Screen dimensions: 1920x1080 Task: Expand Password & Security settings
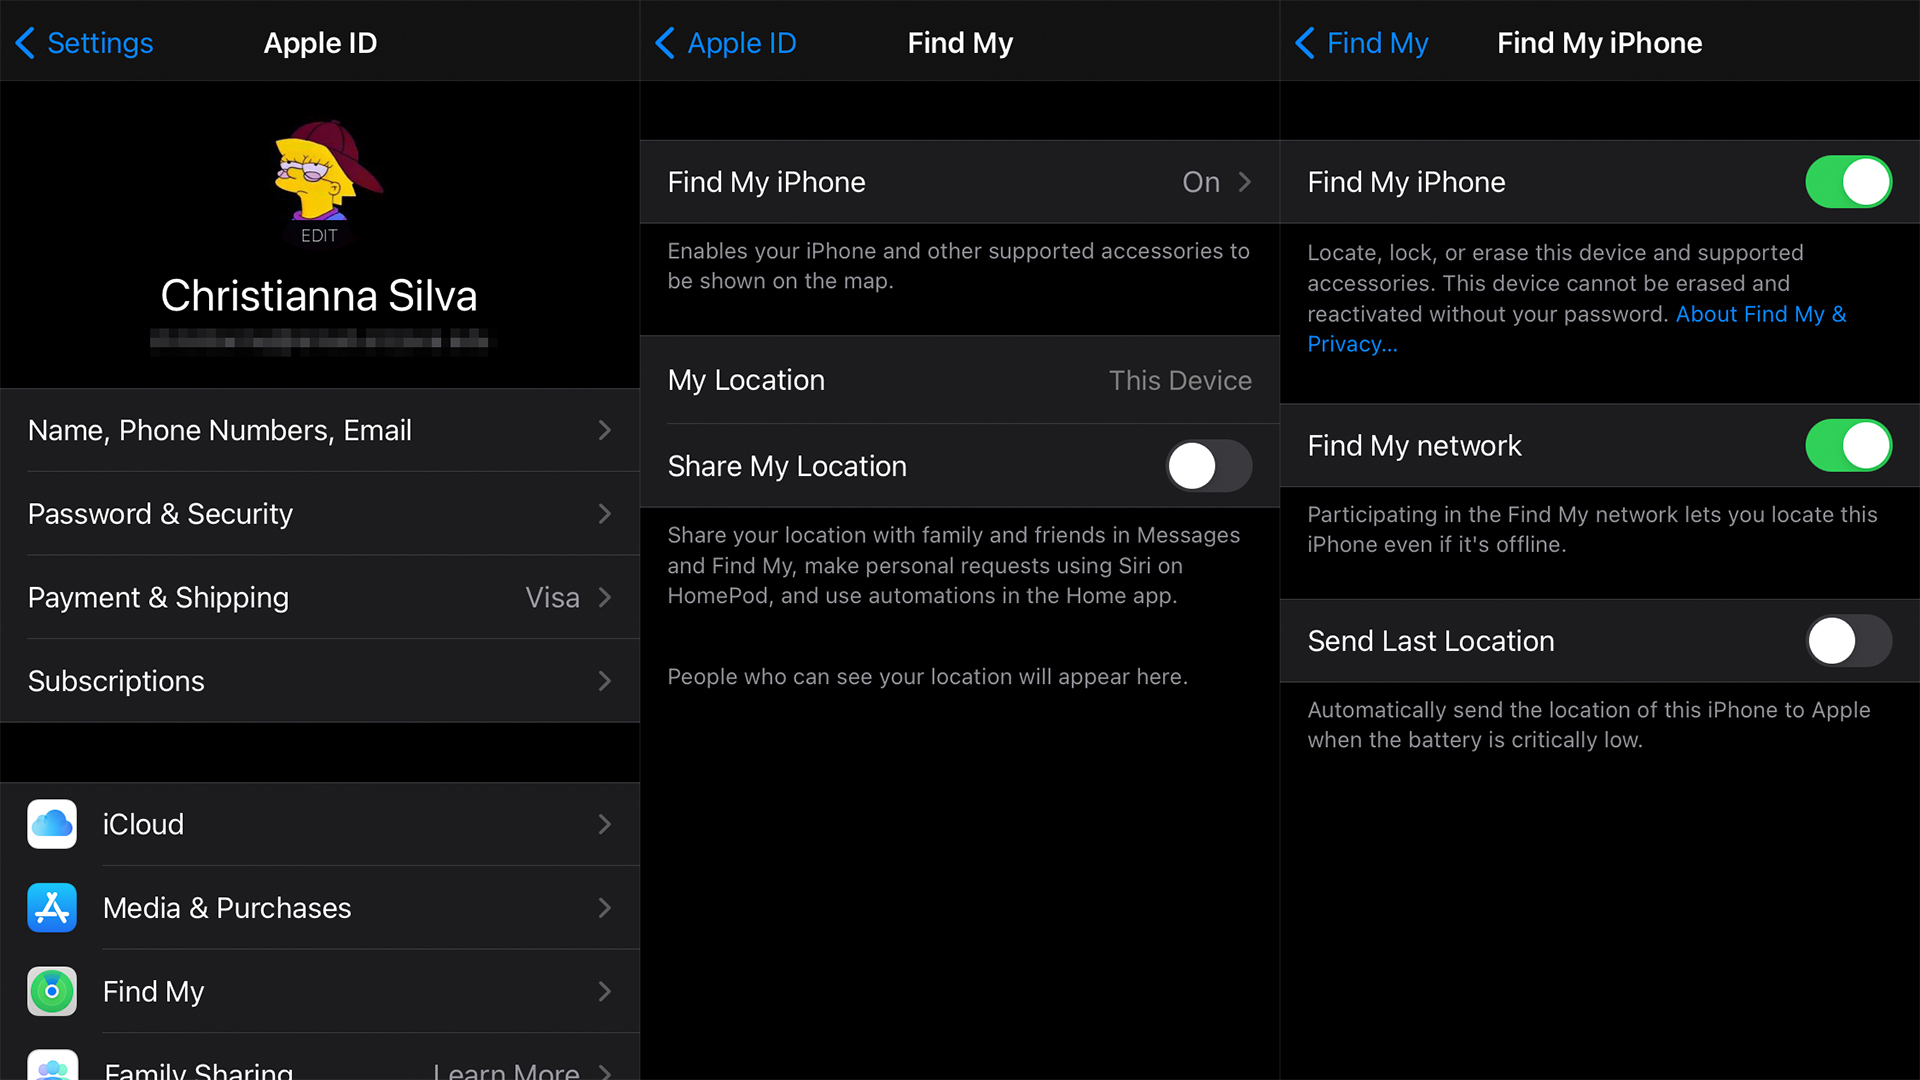point(316,514)
